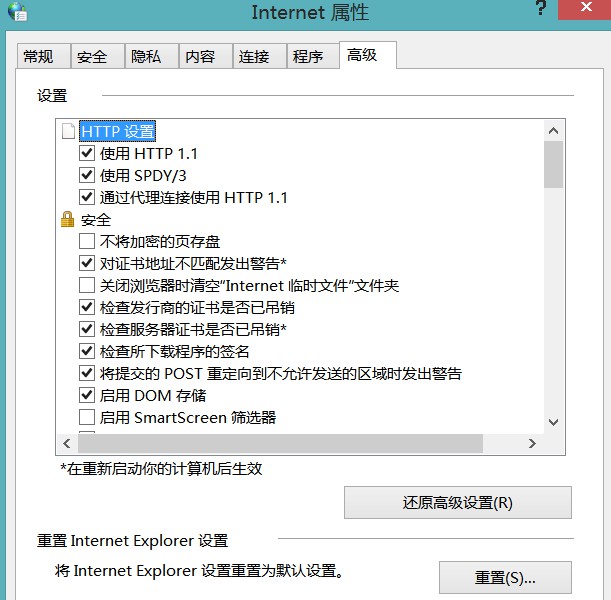
Task: Toggle 使用 SPDY/3 checkbox
Action: (x=87, y=175)
